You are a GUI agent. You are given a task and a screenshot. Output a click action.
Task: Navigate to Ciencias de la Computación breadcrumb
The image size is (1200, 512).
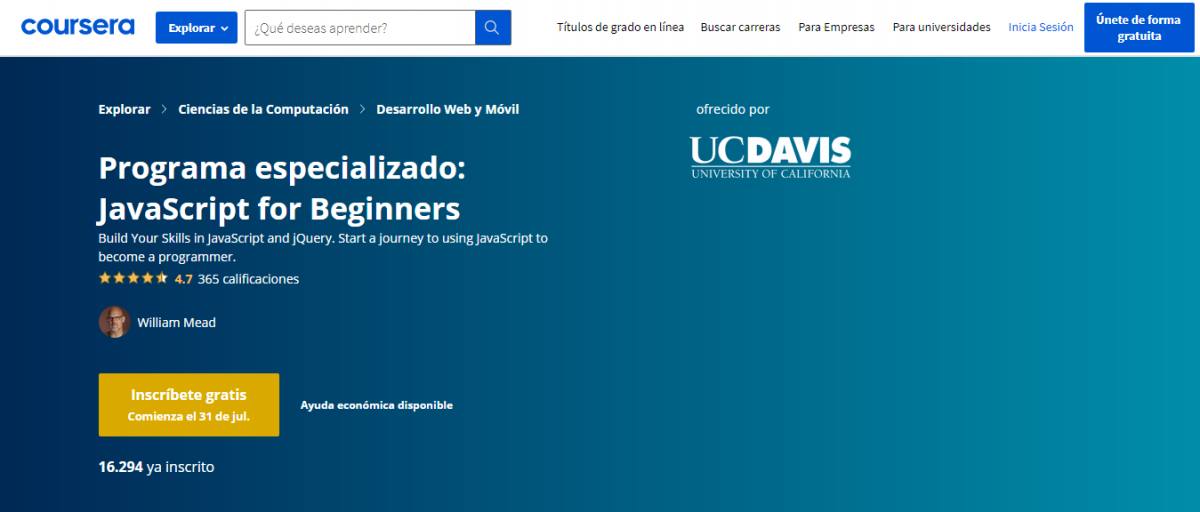point(263,110)
